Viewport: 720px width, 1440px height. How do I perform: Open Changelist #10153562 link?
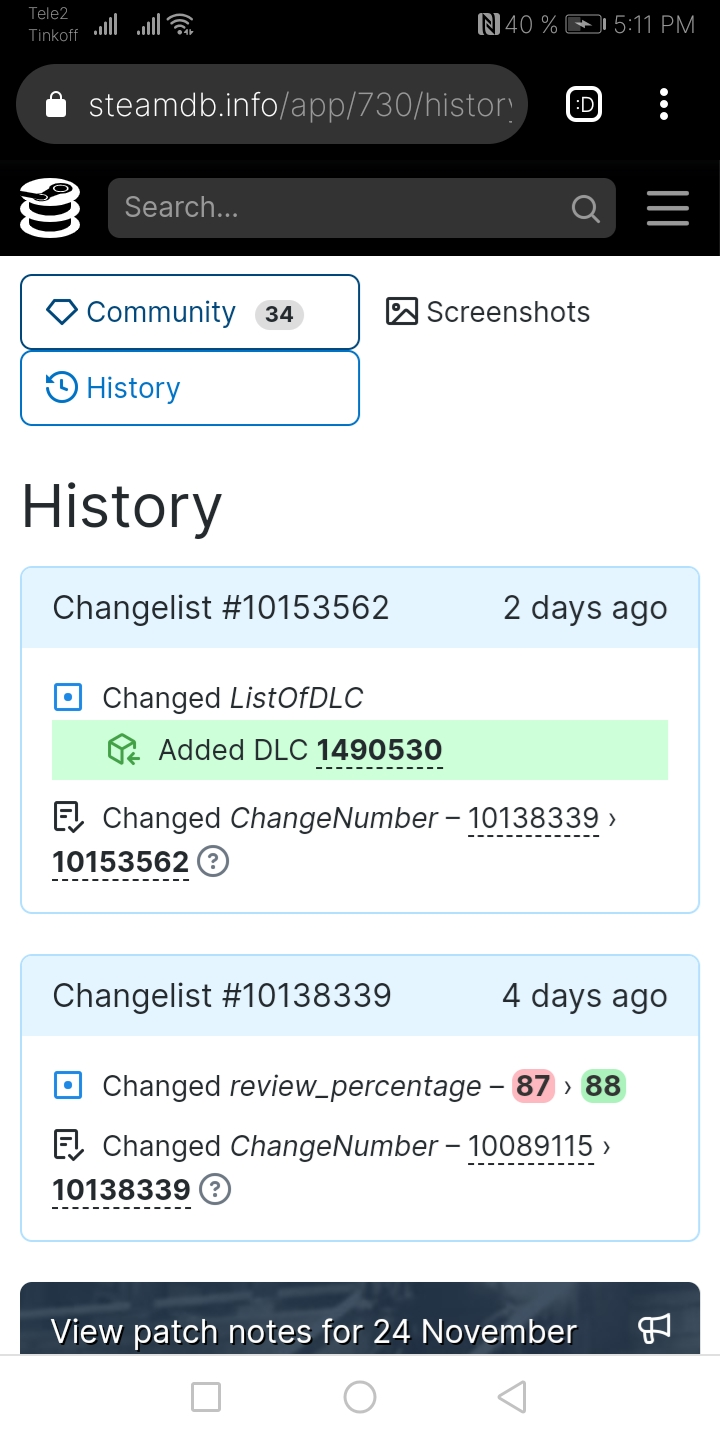click(x=221, y=607)
